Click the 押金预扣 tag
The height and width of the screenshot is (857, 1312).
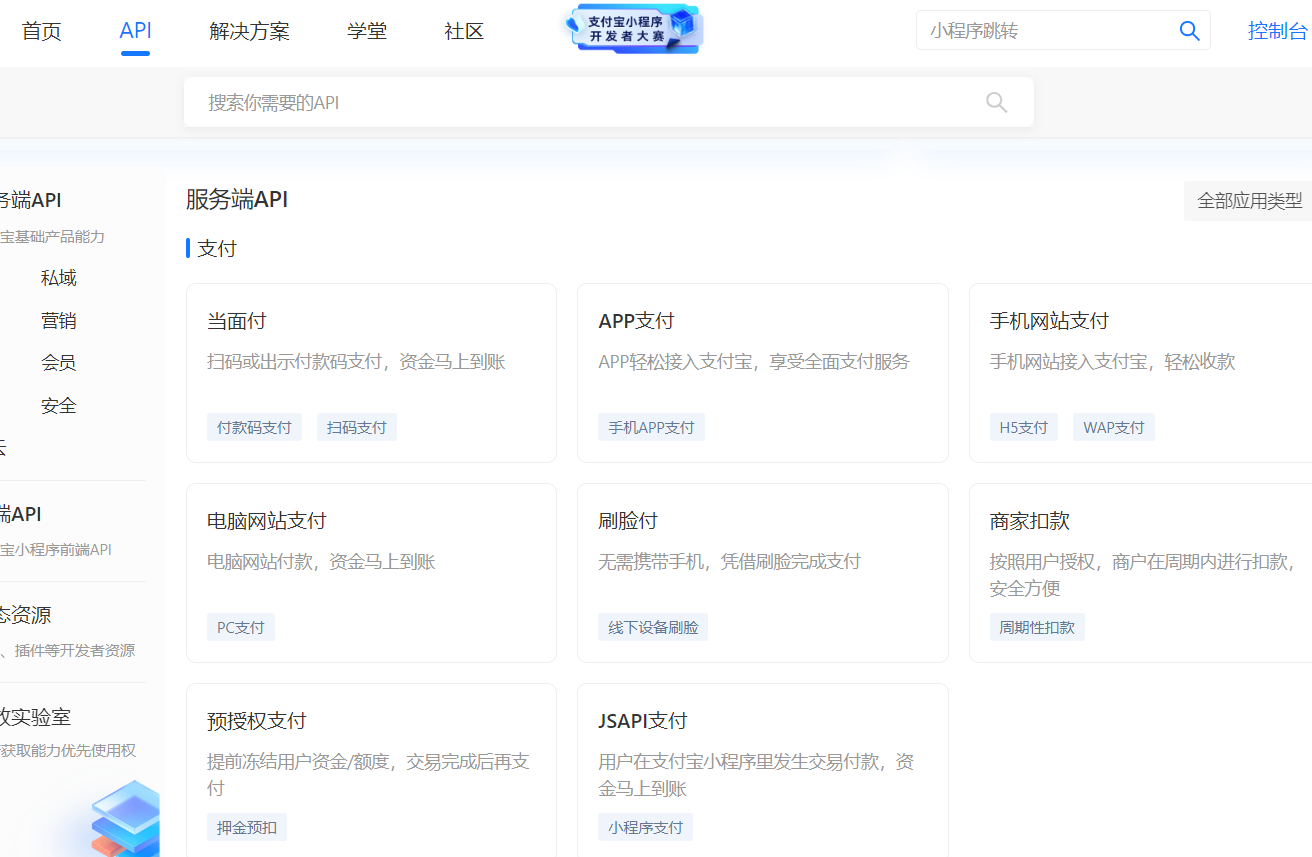(247, 827)
